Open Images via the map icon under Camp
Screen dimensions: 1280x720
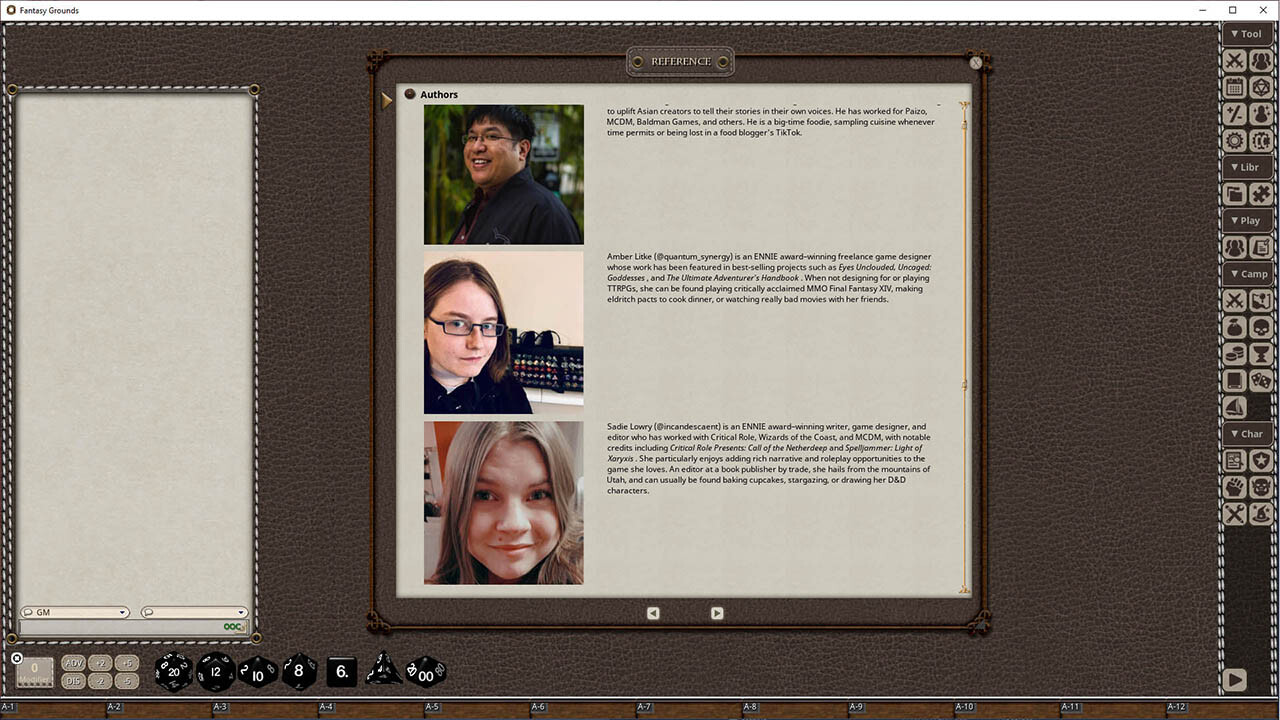click(x=1262, y=300)
